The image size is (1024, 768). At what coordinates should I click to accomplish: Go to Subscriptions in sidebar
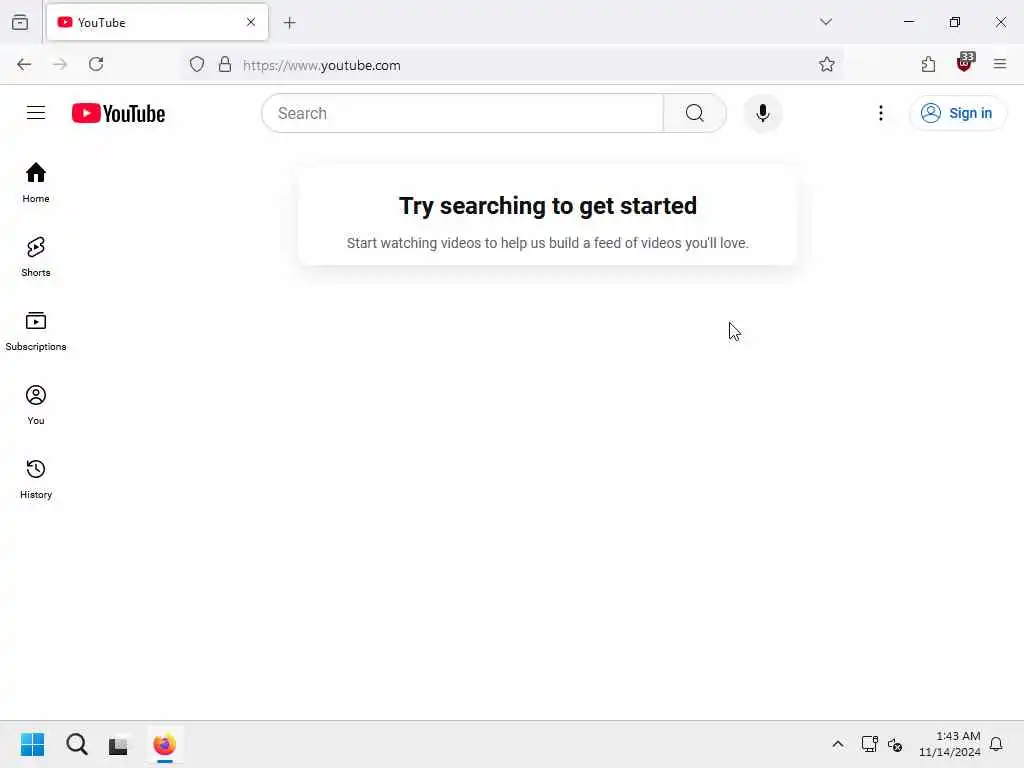tap(36, 331)
